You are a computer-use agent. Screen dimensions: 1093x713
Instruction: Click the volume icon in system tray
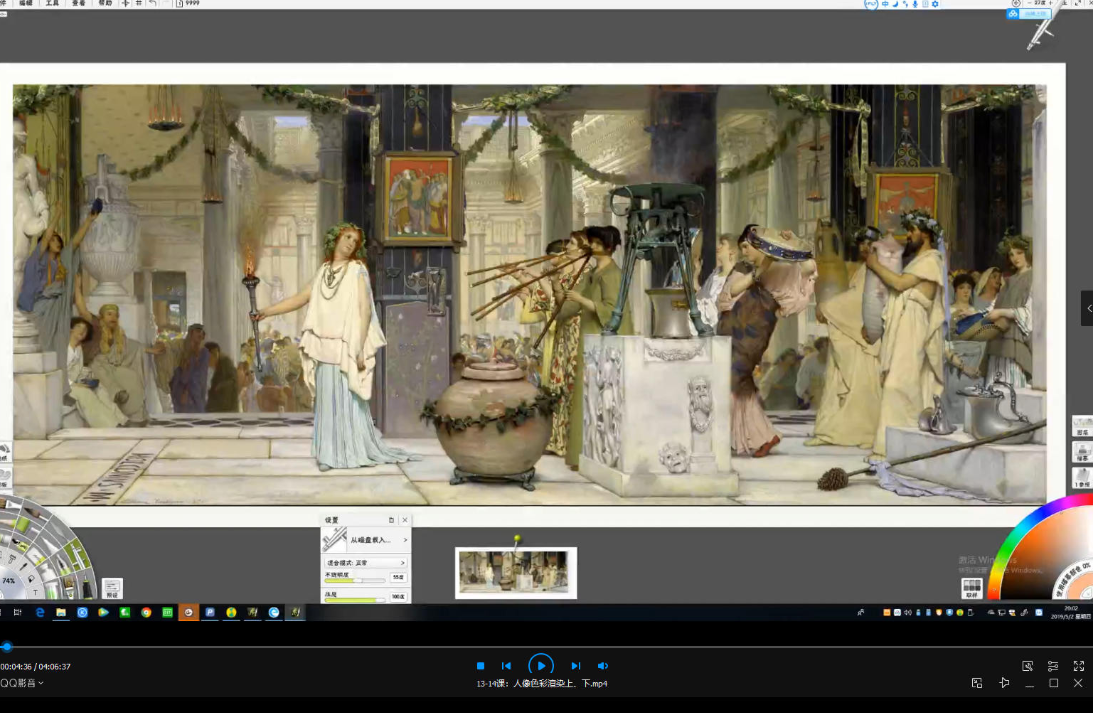(908, 613)
